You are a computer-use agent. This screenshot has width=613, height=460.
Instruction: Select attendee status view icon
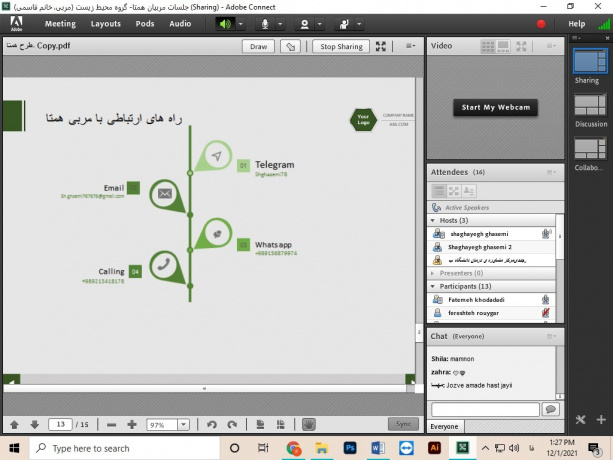click(469, 191)
